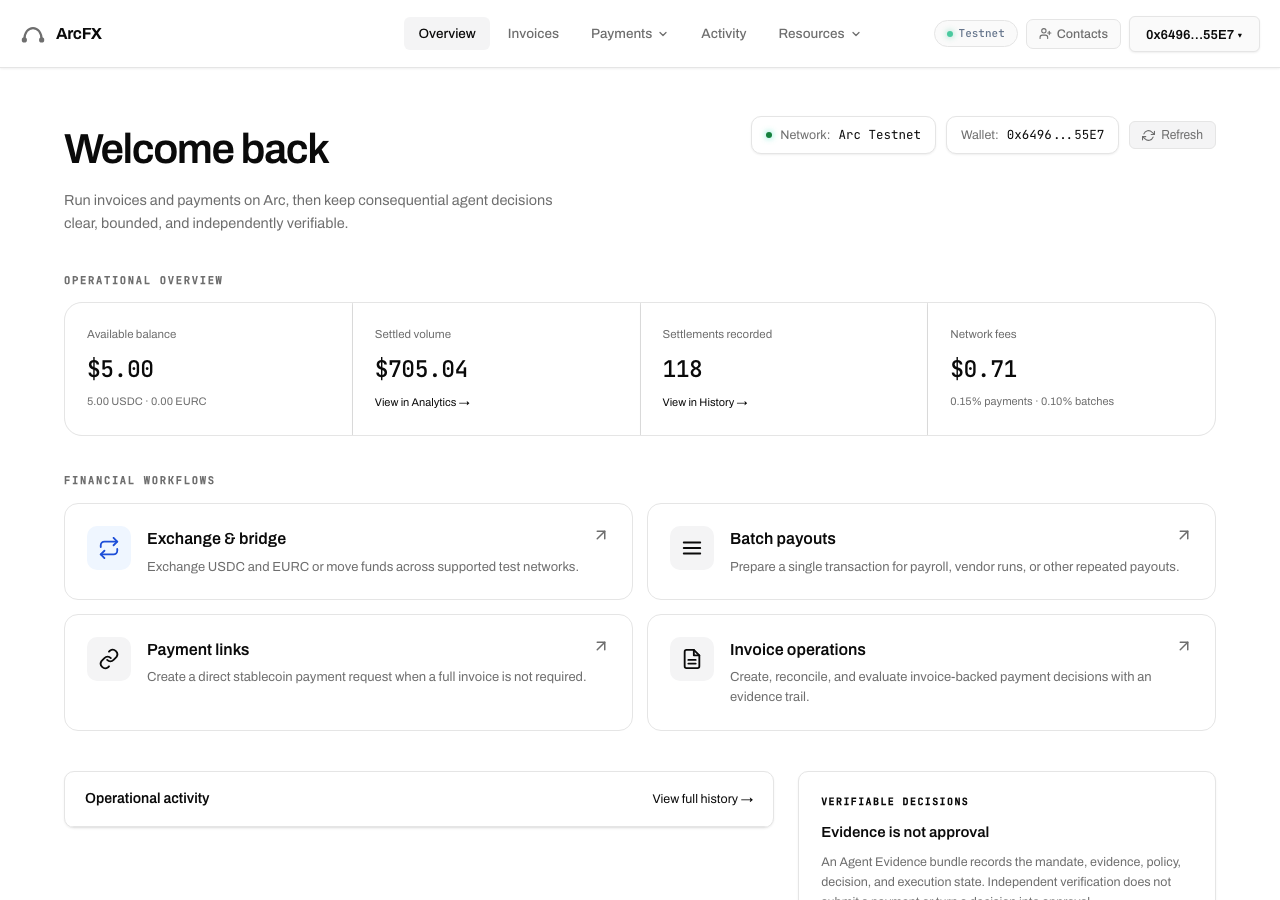Click the Payment links card title
The height and width of the screenshot is (900, 1280).
tap(198, 649)
